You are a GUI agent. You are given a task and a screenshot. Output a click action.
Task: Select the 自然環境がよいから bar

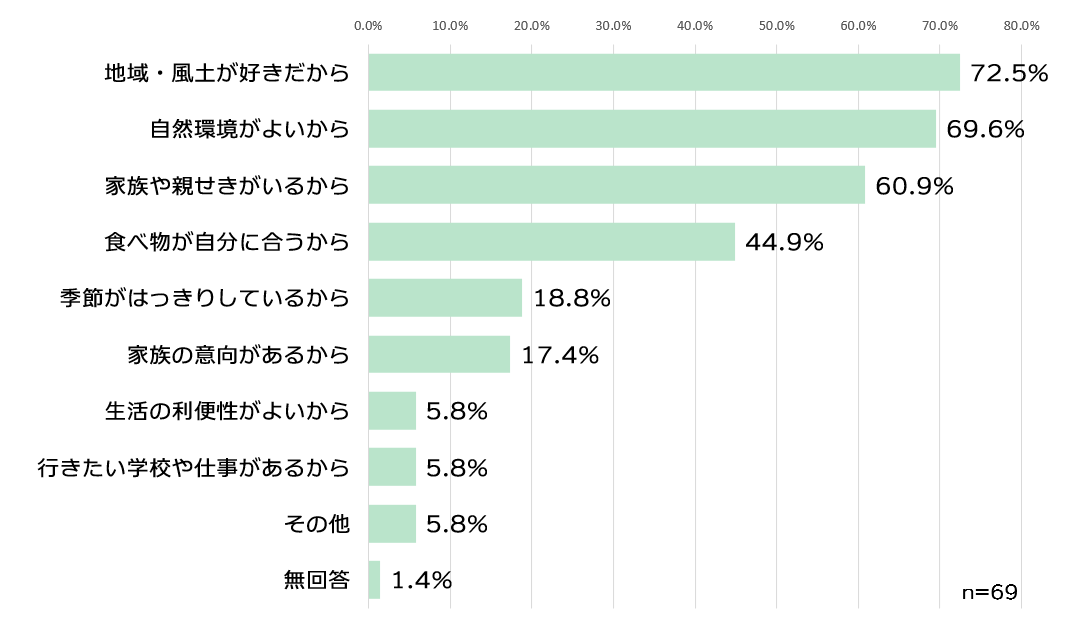651,129
